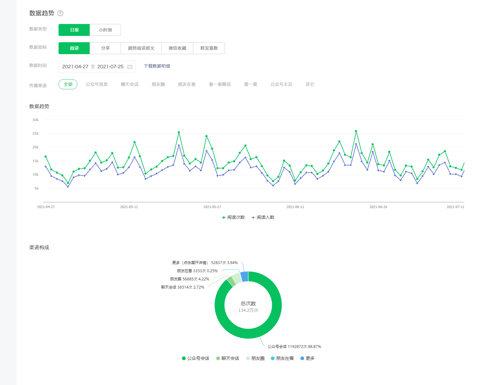The height and width of the screenshot is (385, 481).
Task: Choose the 朋友圈 channel filter
Action: coord(158,84)
